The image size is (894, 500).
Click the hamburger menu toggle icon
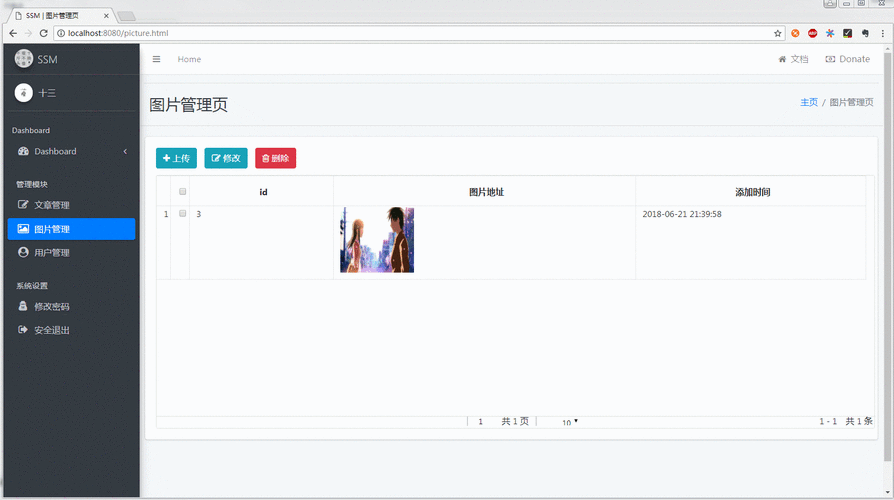[x=156, y=59]
